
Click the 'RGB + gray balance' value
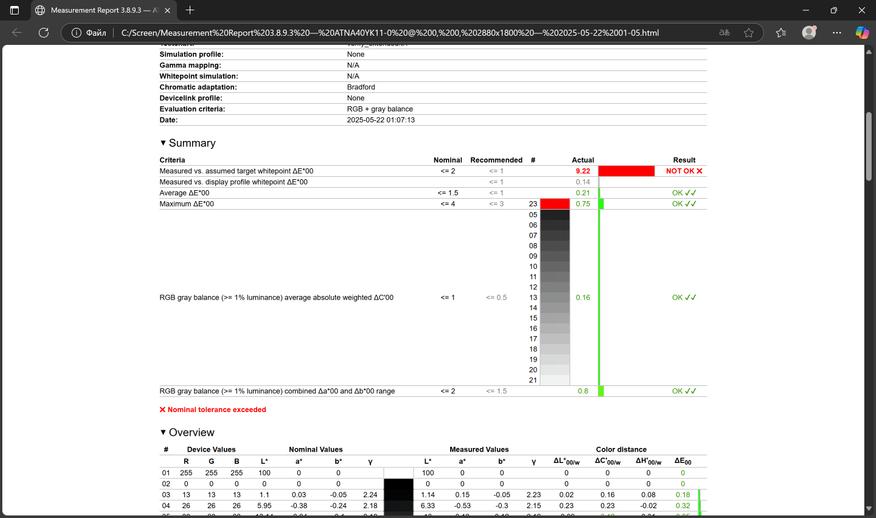pos(380,109)
